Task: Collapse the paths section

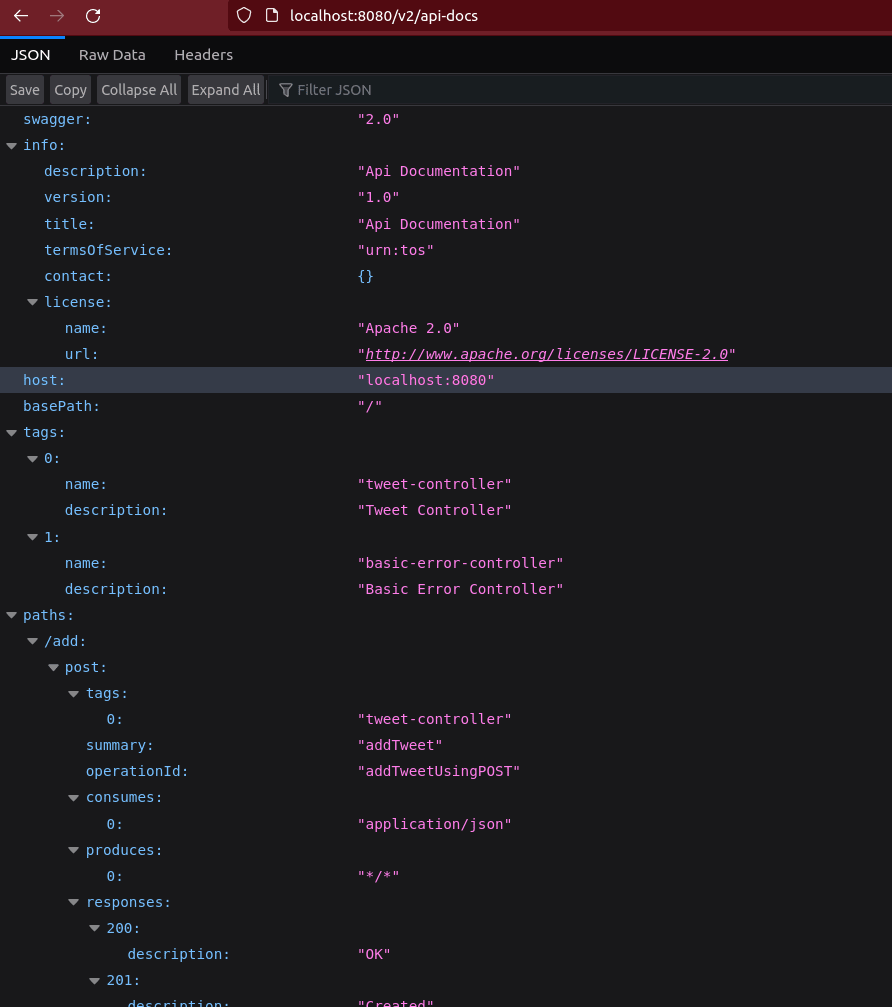Action: 12,615
